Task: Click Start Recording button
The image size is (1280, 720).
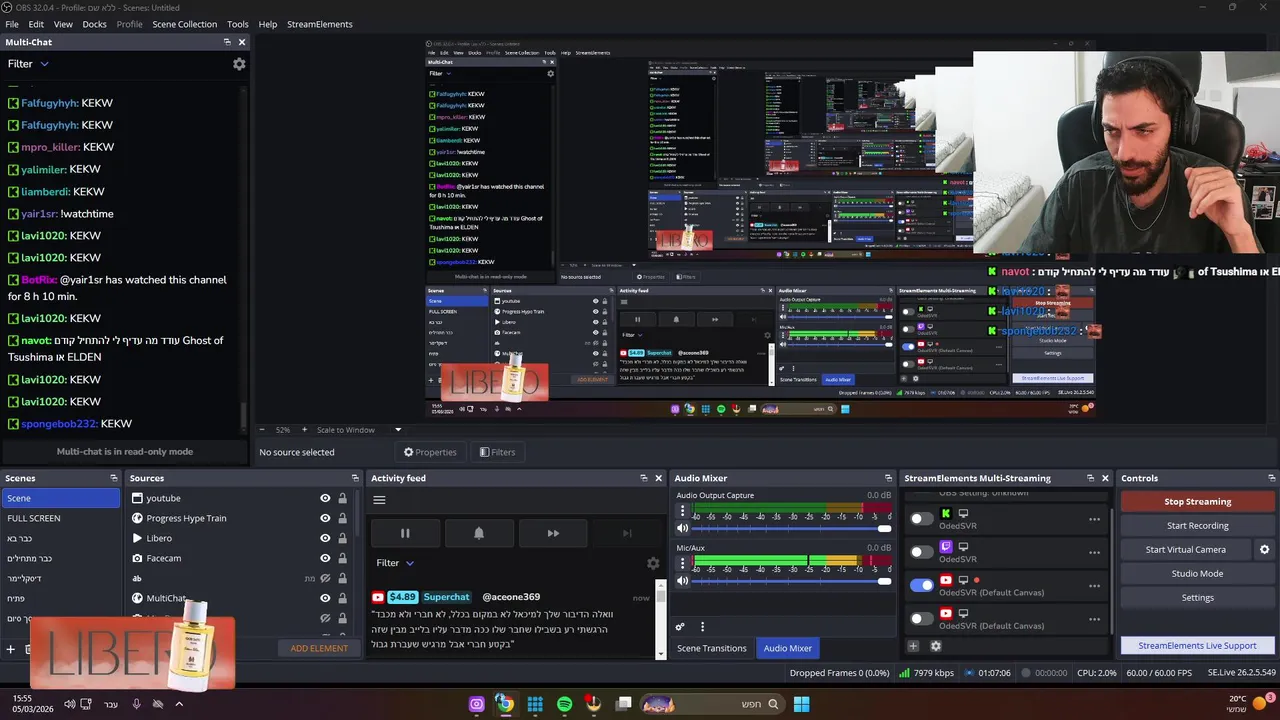Action: (1198, 526)
